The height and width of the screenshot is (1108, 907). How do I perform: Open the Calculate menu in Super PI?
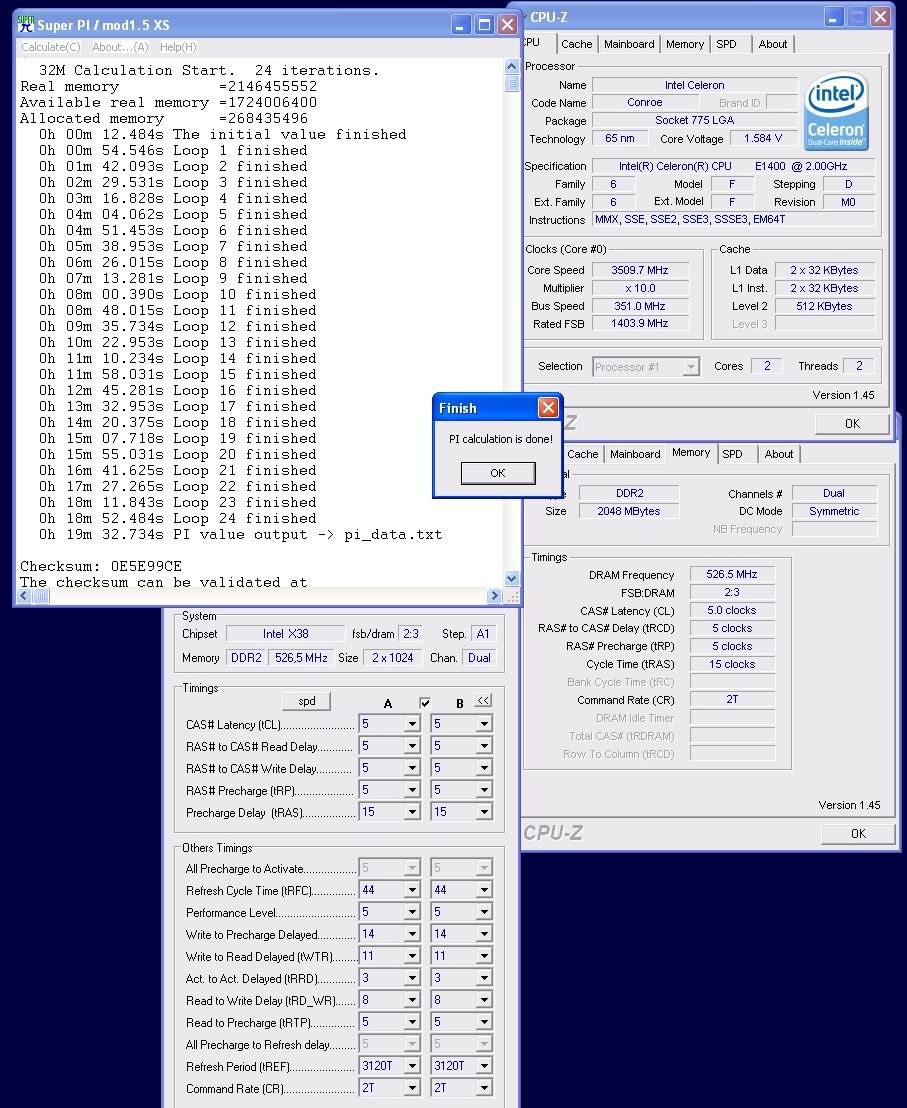[51, 47]
